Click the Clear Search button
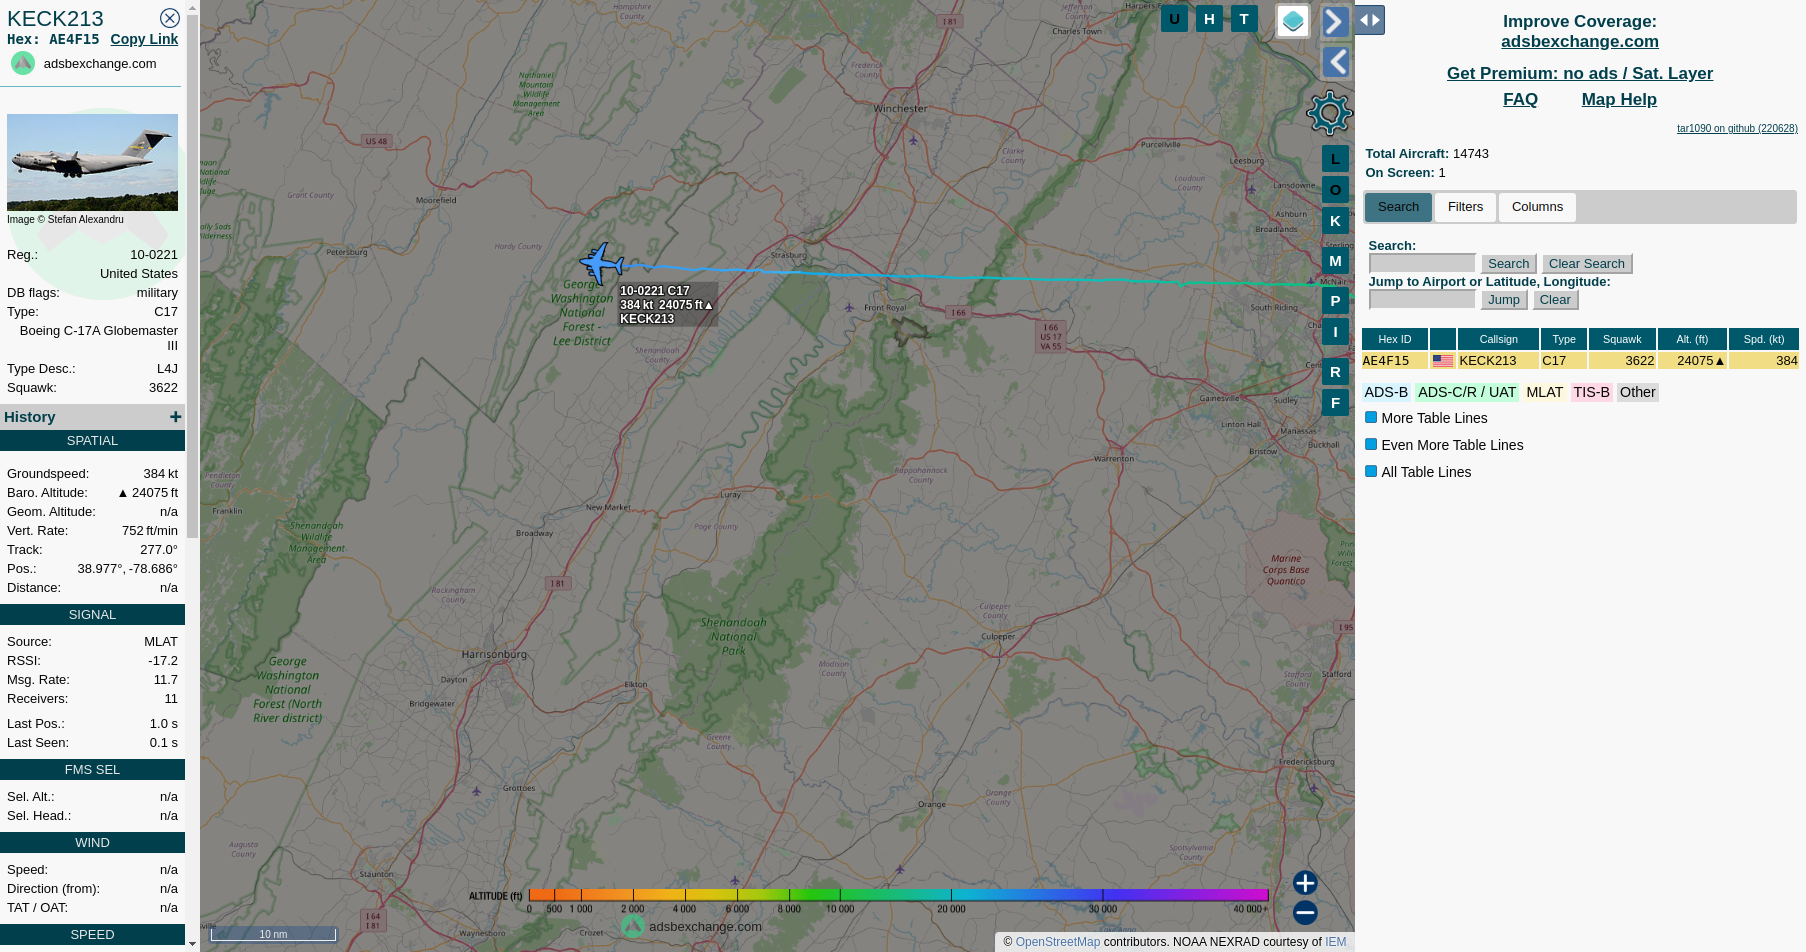The image size is (1806, 952). click(x=1586, y=264)
